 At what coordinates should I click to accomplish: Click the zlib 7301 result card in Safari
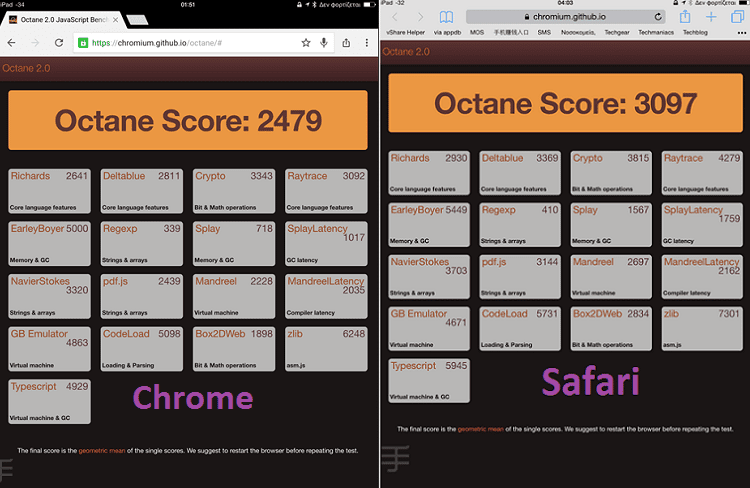click(702, 328)
